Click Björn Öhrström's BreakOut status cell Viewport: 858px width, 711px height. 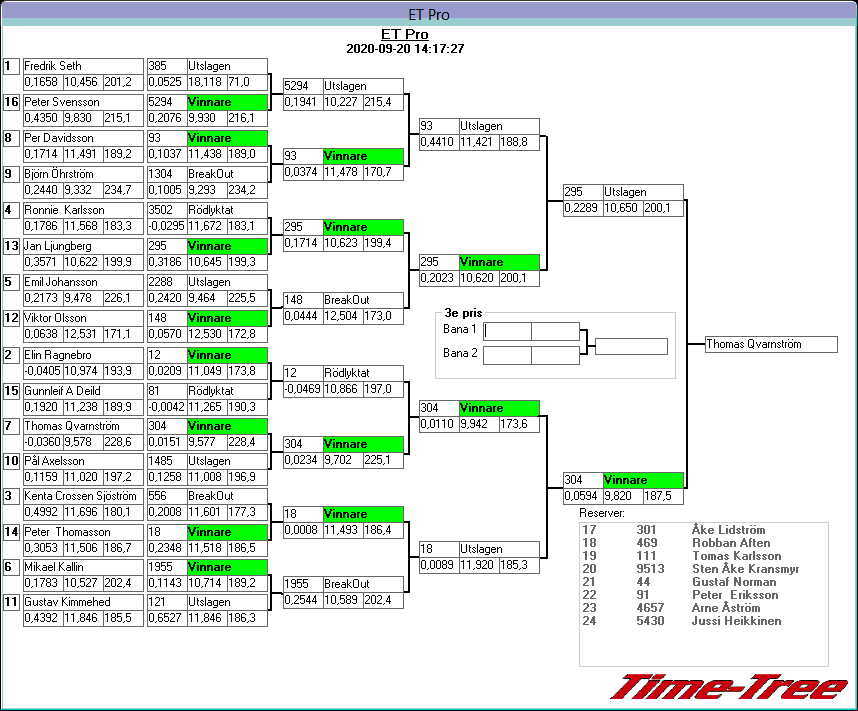coord(226,174)
